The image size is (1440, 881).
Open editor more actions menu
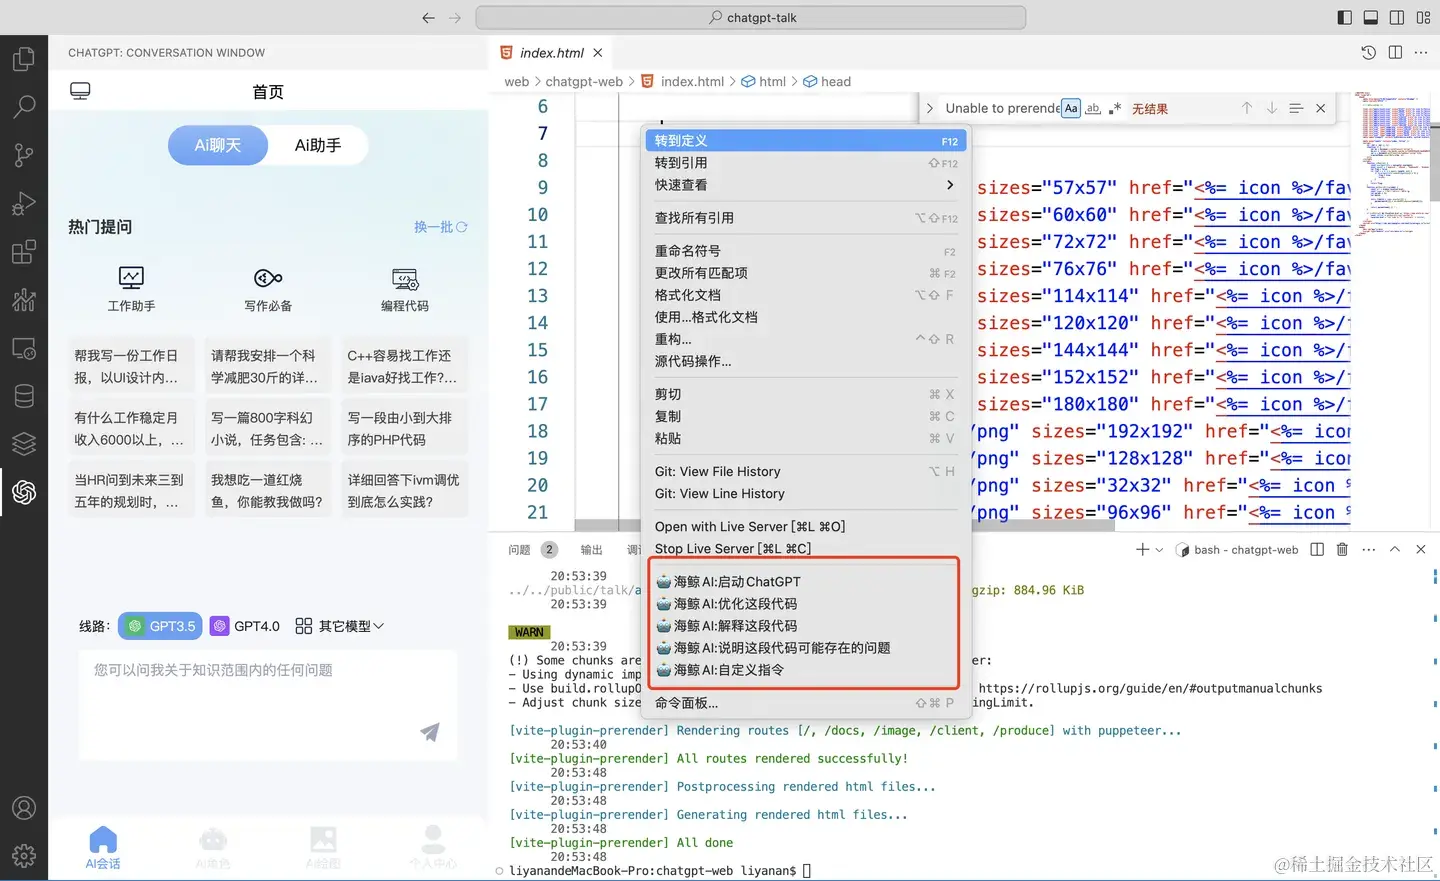pos(1421,52)
